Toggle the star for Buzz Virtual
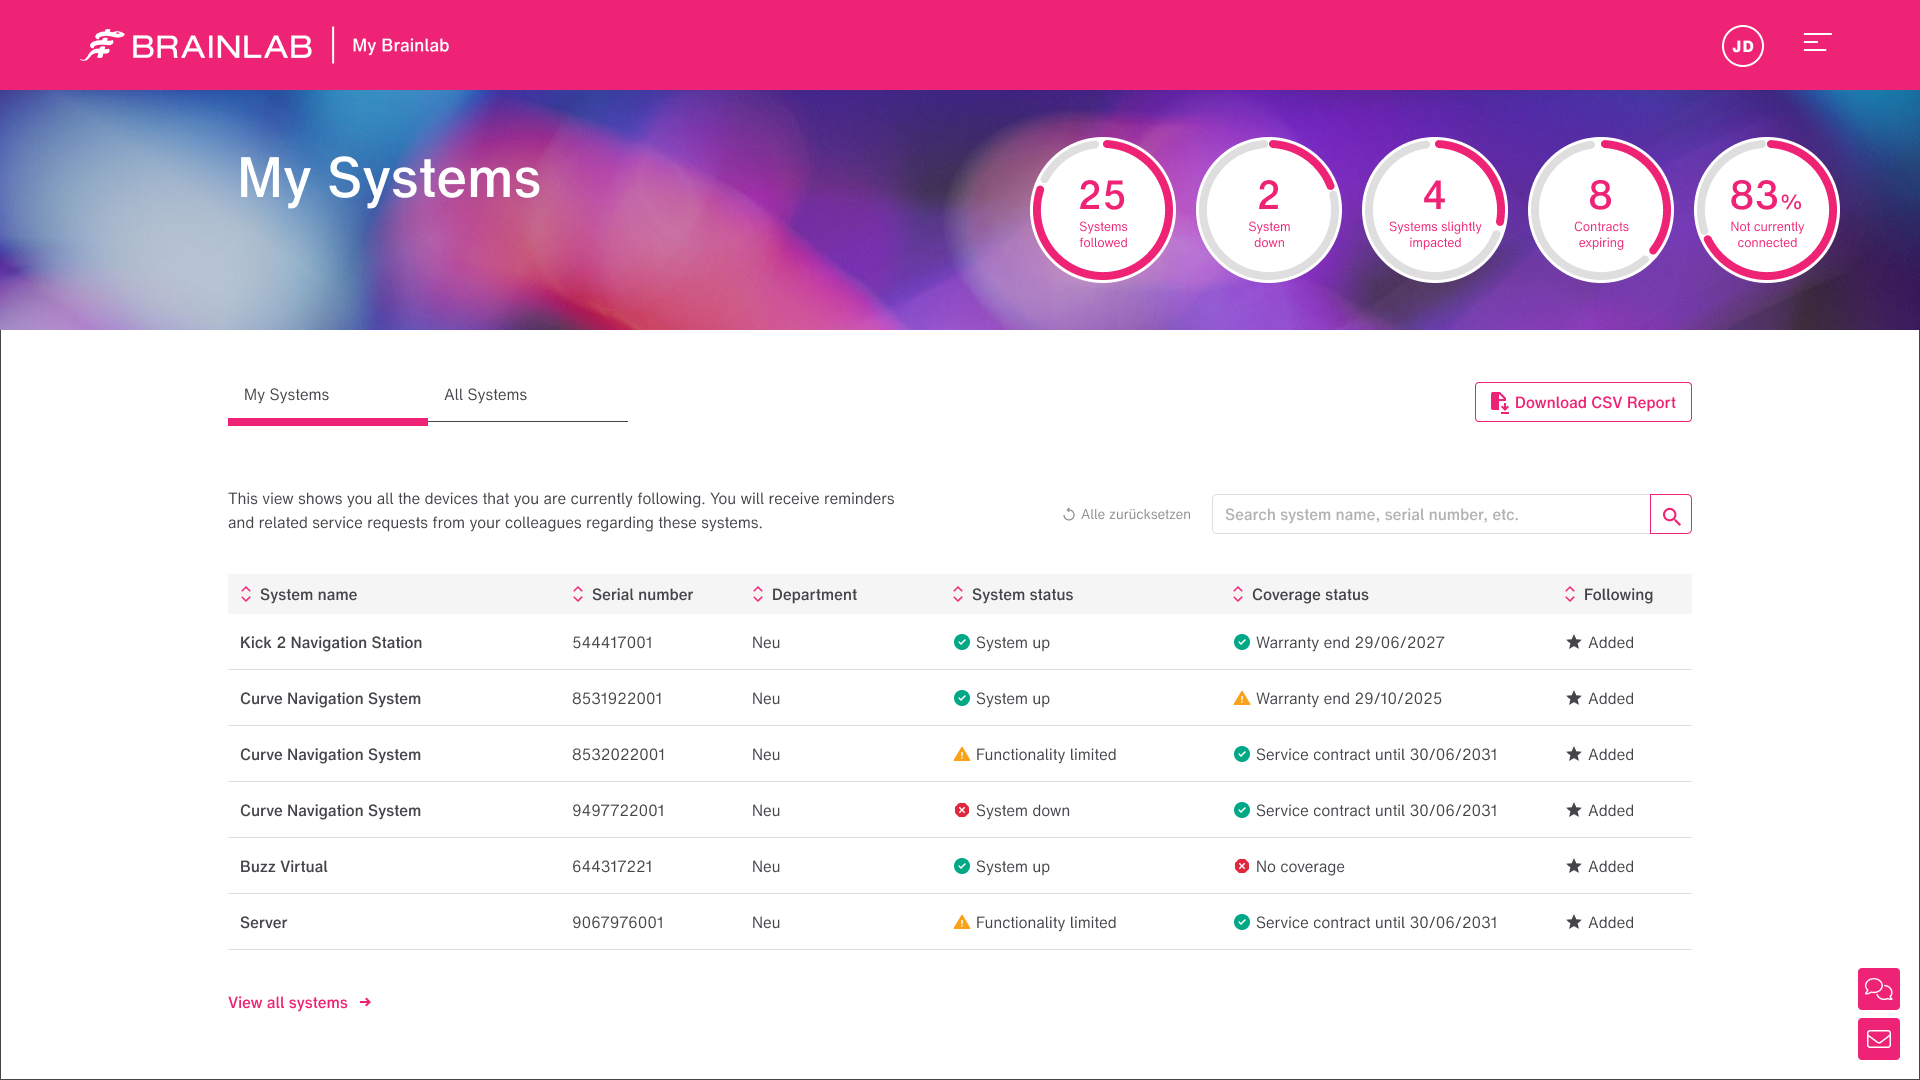Image resolution: width=1920 pixels, height=1080 pixels. pos(1573,866)
